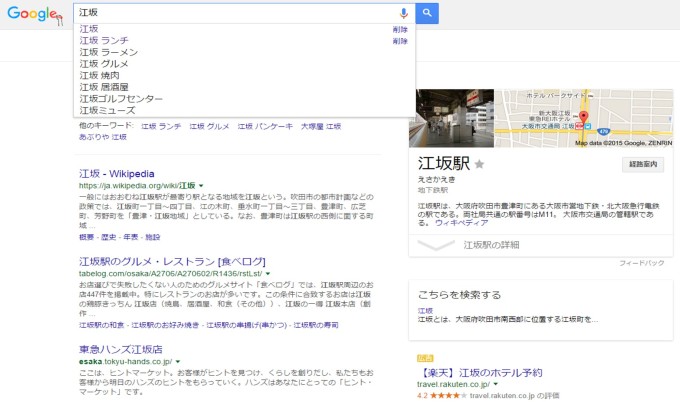Click the 他のキーワード label
Image resolution: width=680 pixels, height=402 pixels.
tap(106, 126)
